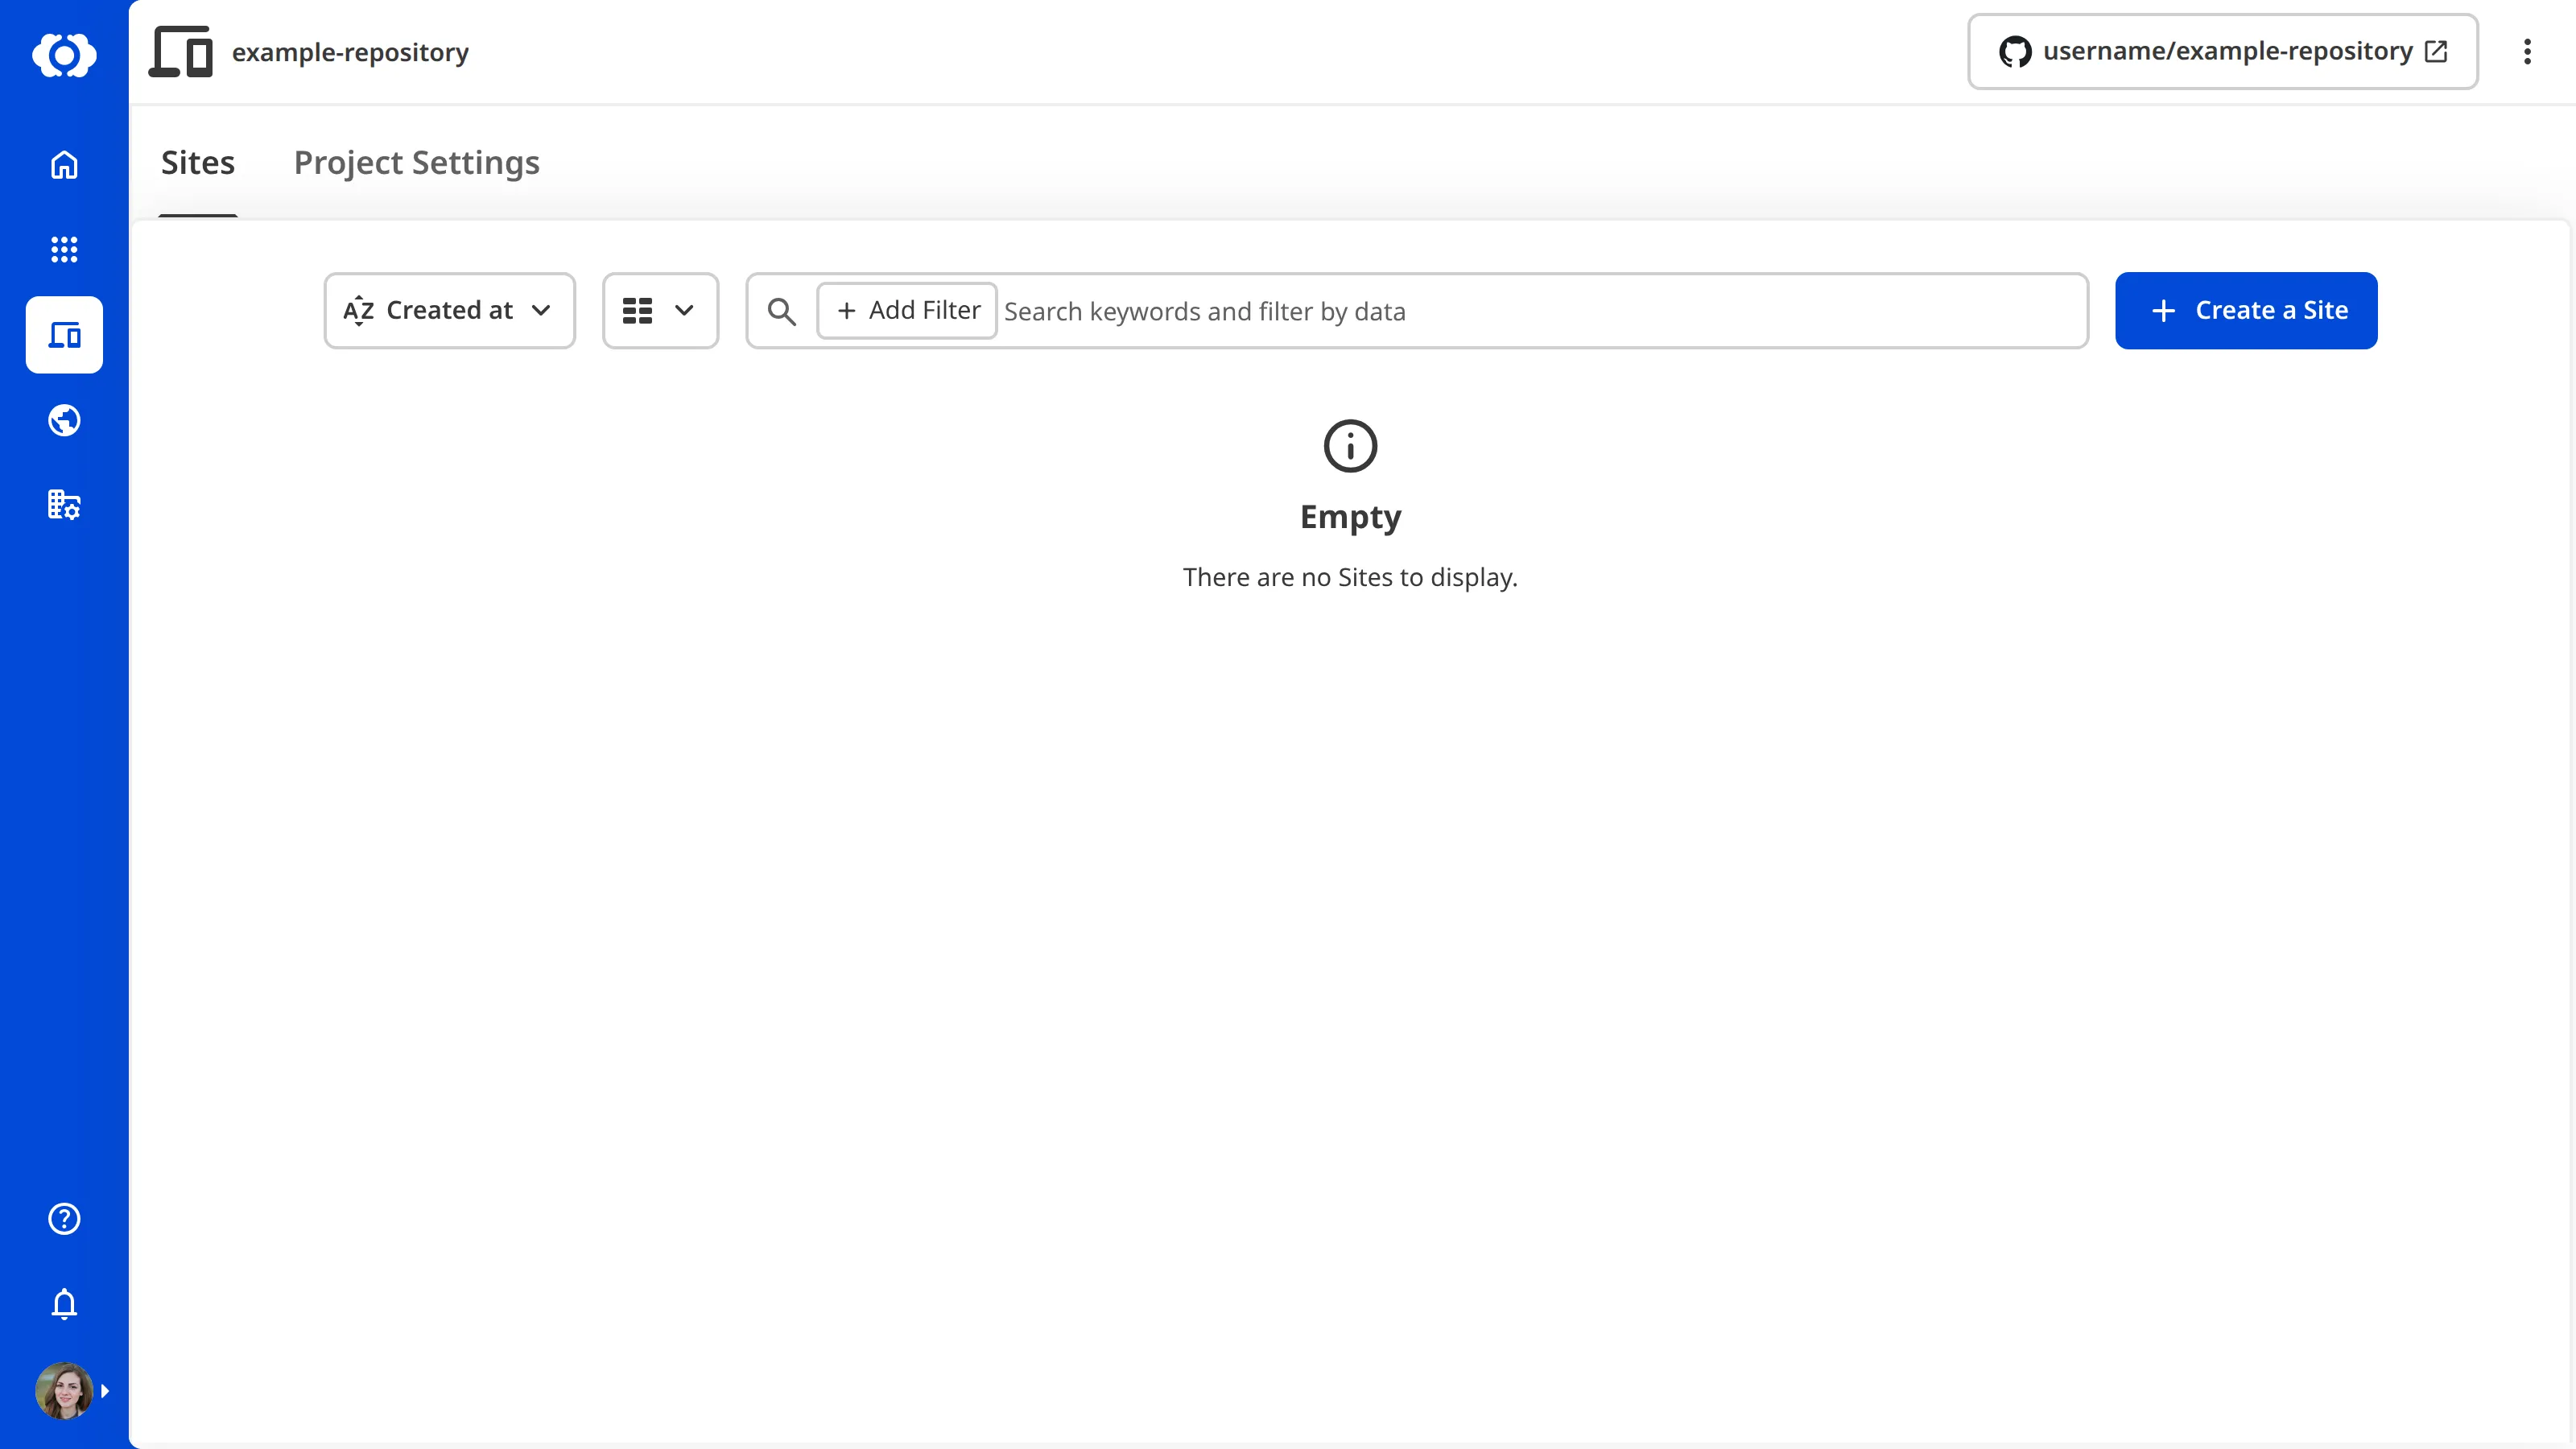Click the Create a Site button
The image size is (2576, 1449).
pos(2246,311)
